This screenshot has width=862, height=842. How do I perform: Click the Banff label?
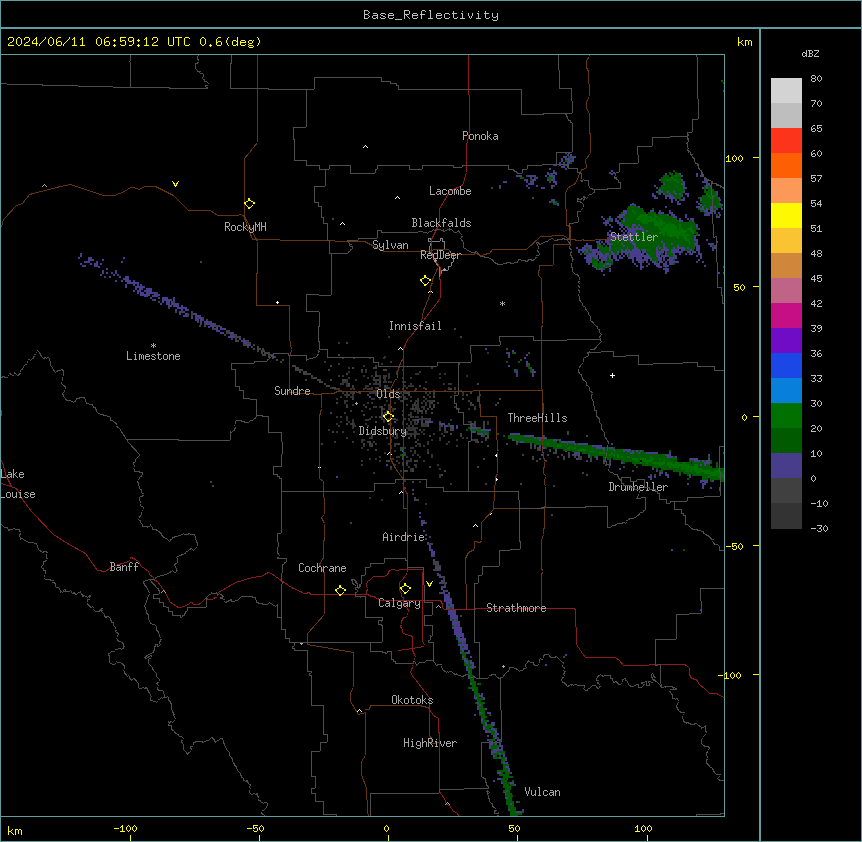pos(124,567)
